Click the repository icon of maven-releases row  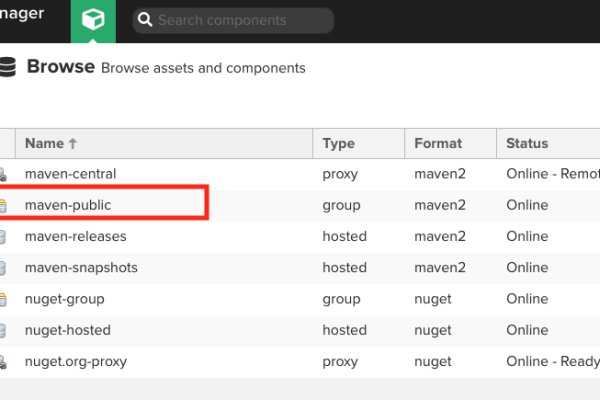pos(3,237)
